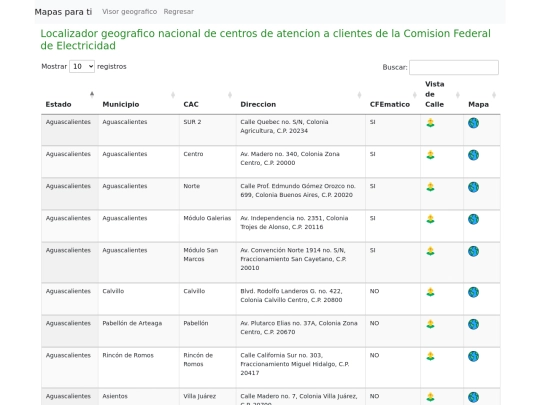Show map for Centro row
This screenshot has height=405, width=540.
coord(474,155)
